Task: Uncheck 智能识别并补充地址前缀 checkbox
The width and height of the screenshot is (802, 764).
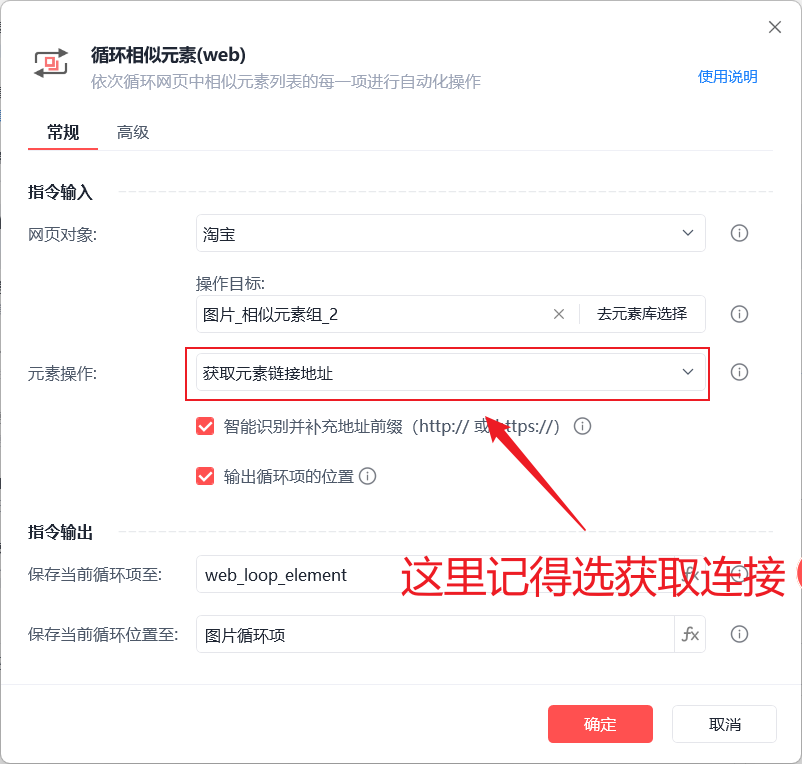Action: [x=205, y=426]
